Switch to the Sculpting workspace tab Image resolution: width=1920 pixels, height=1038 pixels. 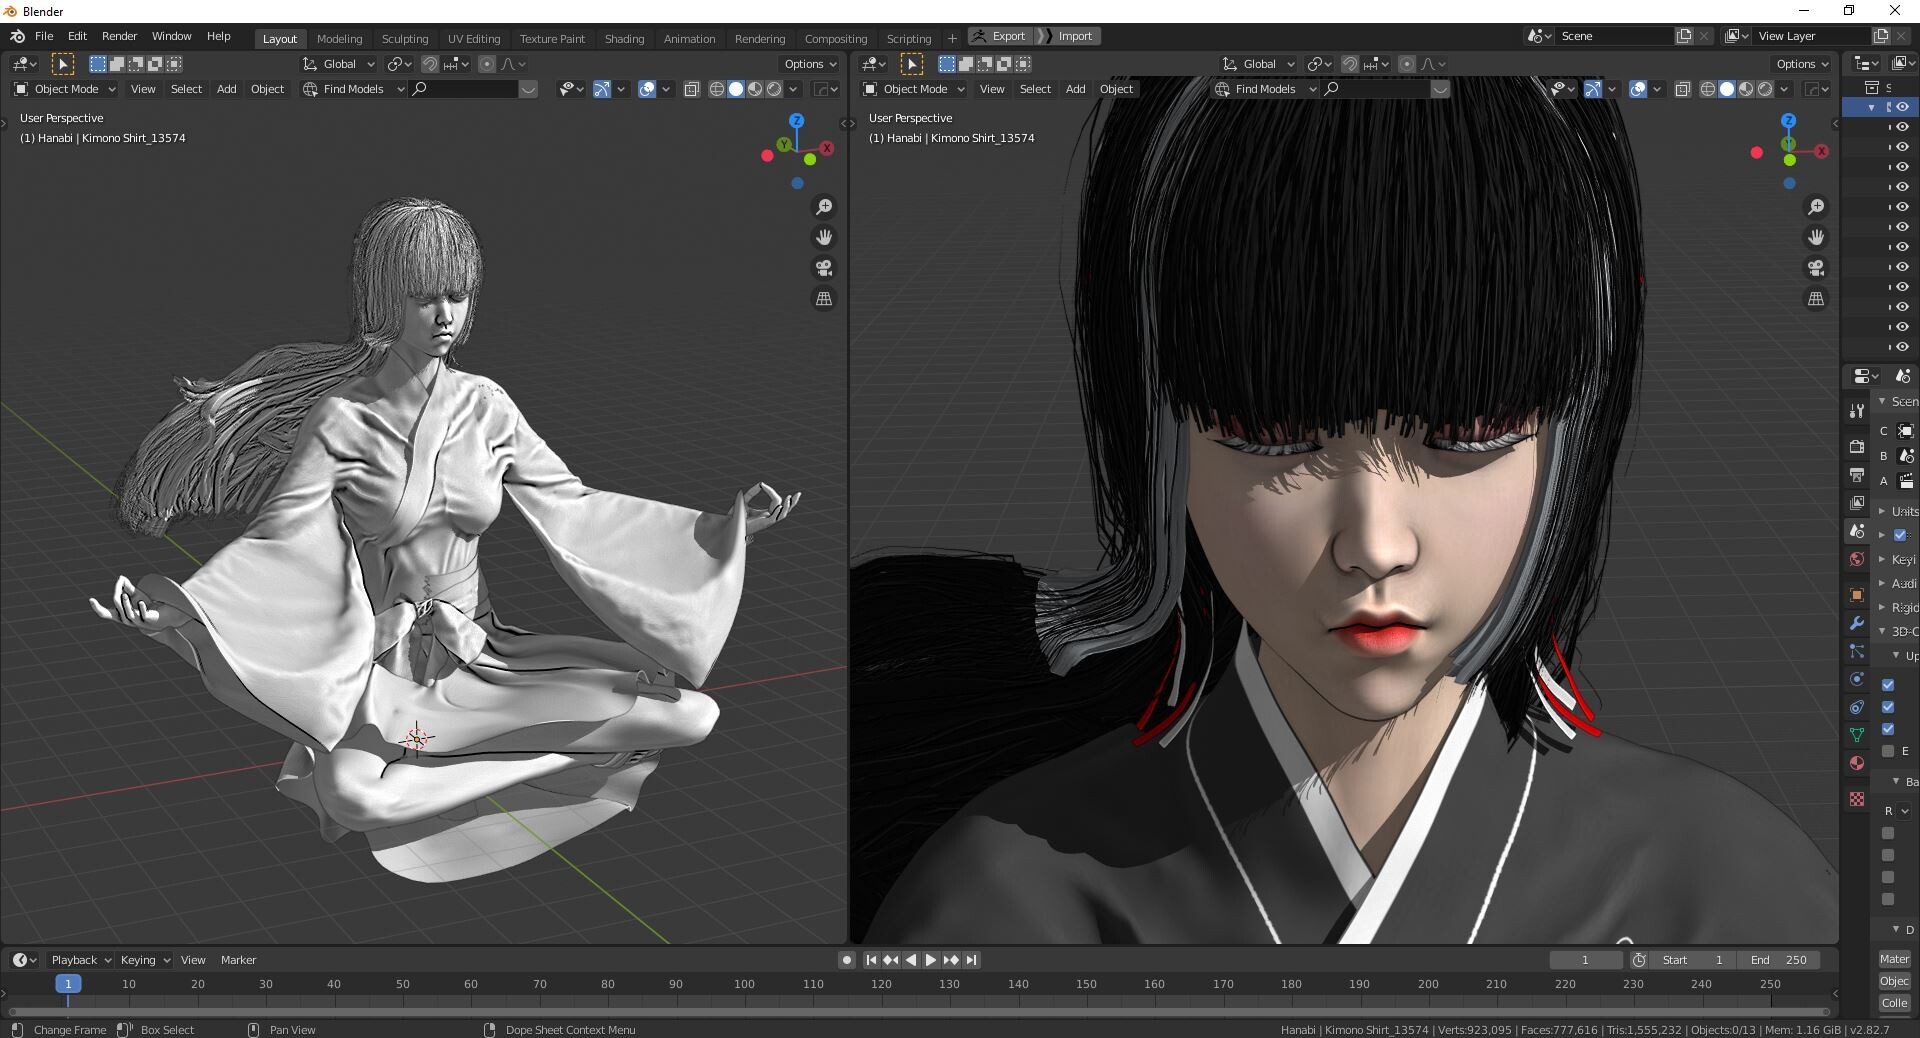coord(404,38)
